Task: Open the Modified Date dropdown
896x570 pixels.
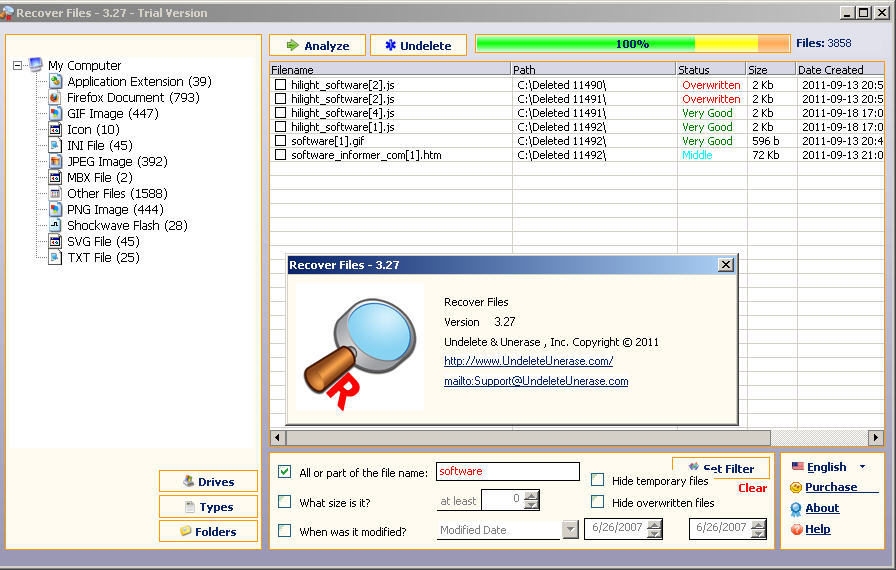Action: (570, 530)
